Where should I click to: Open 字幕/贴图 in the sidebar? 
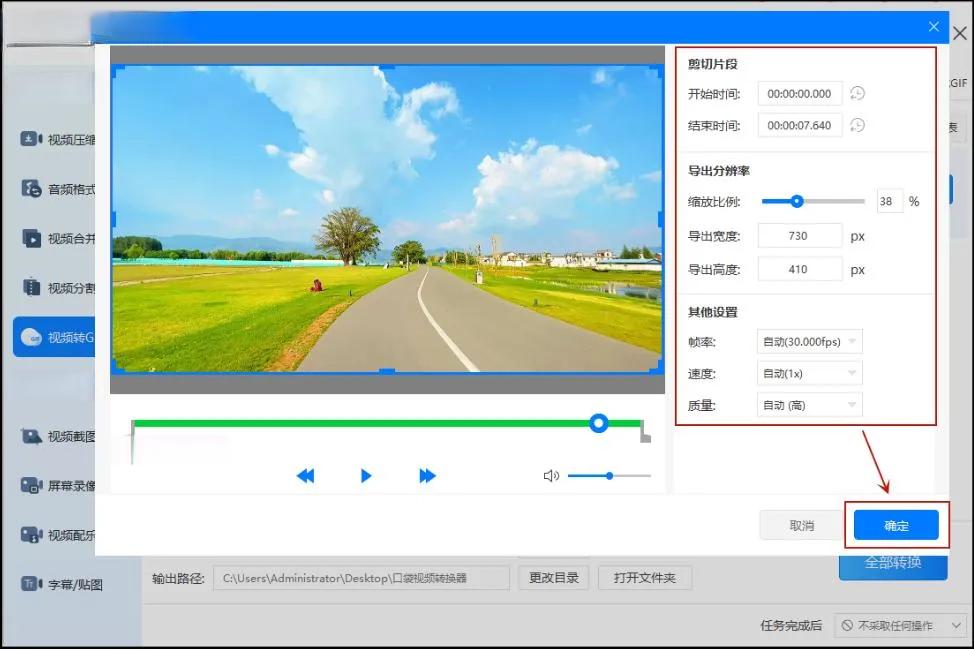61,584
